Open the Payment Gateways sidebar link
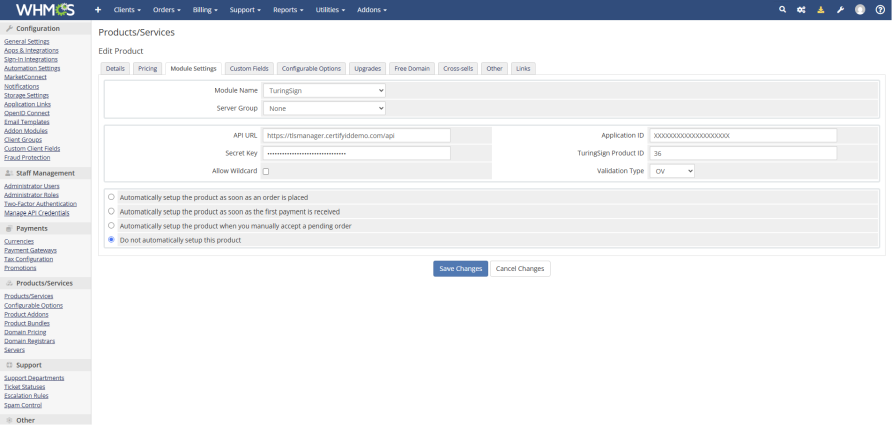 pyautogui.click(x=30, y=250)
